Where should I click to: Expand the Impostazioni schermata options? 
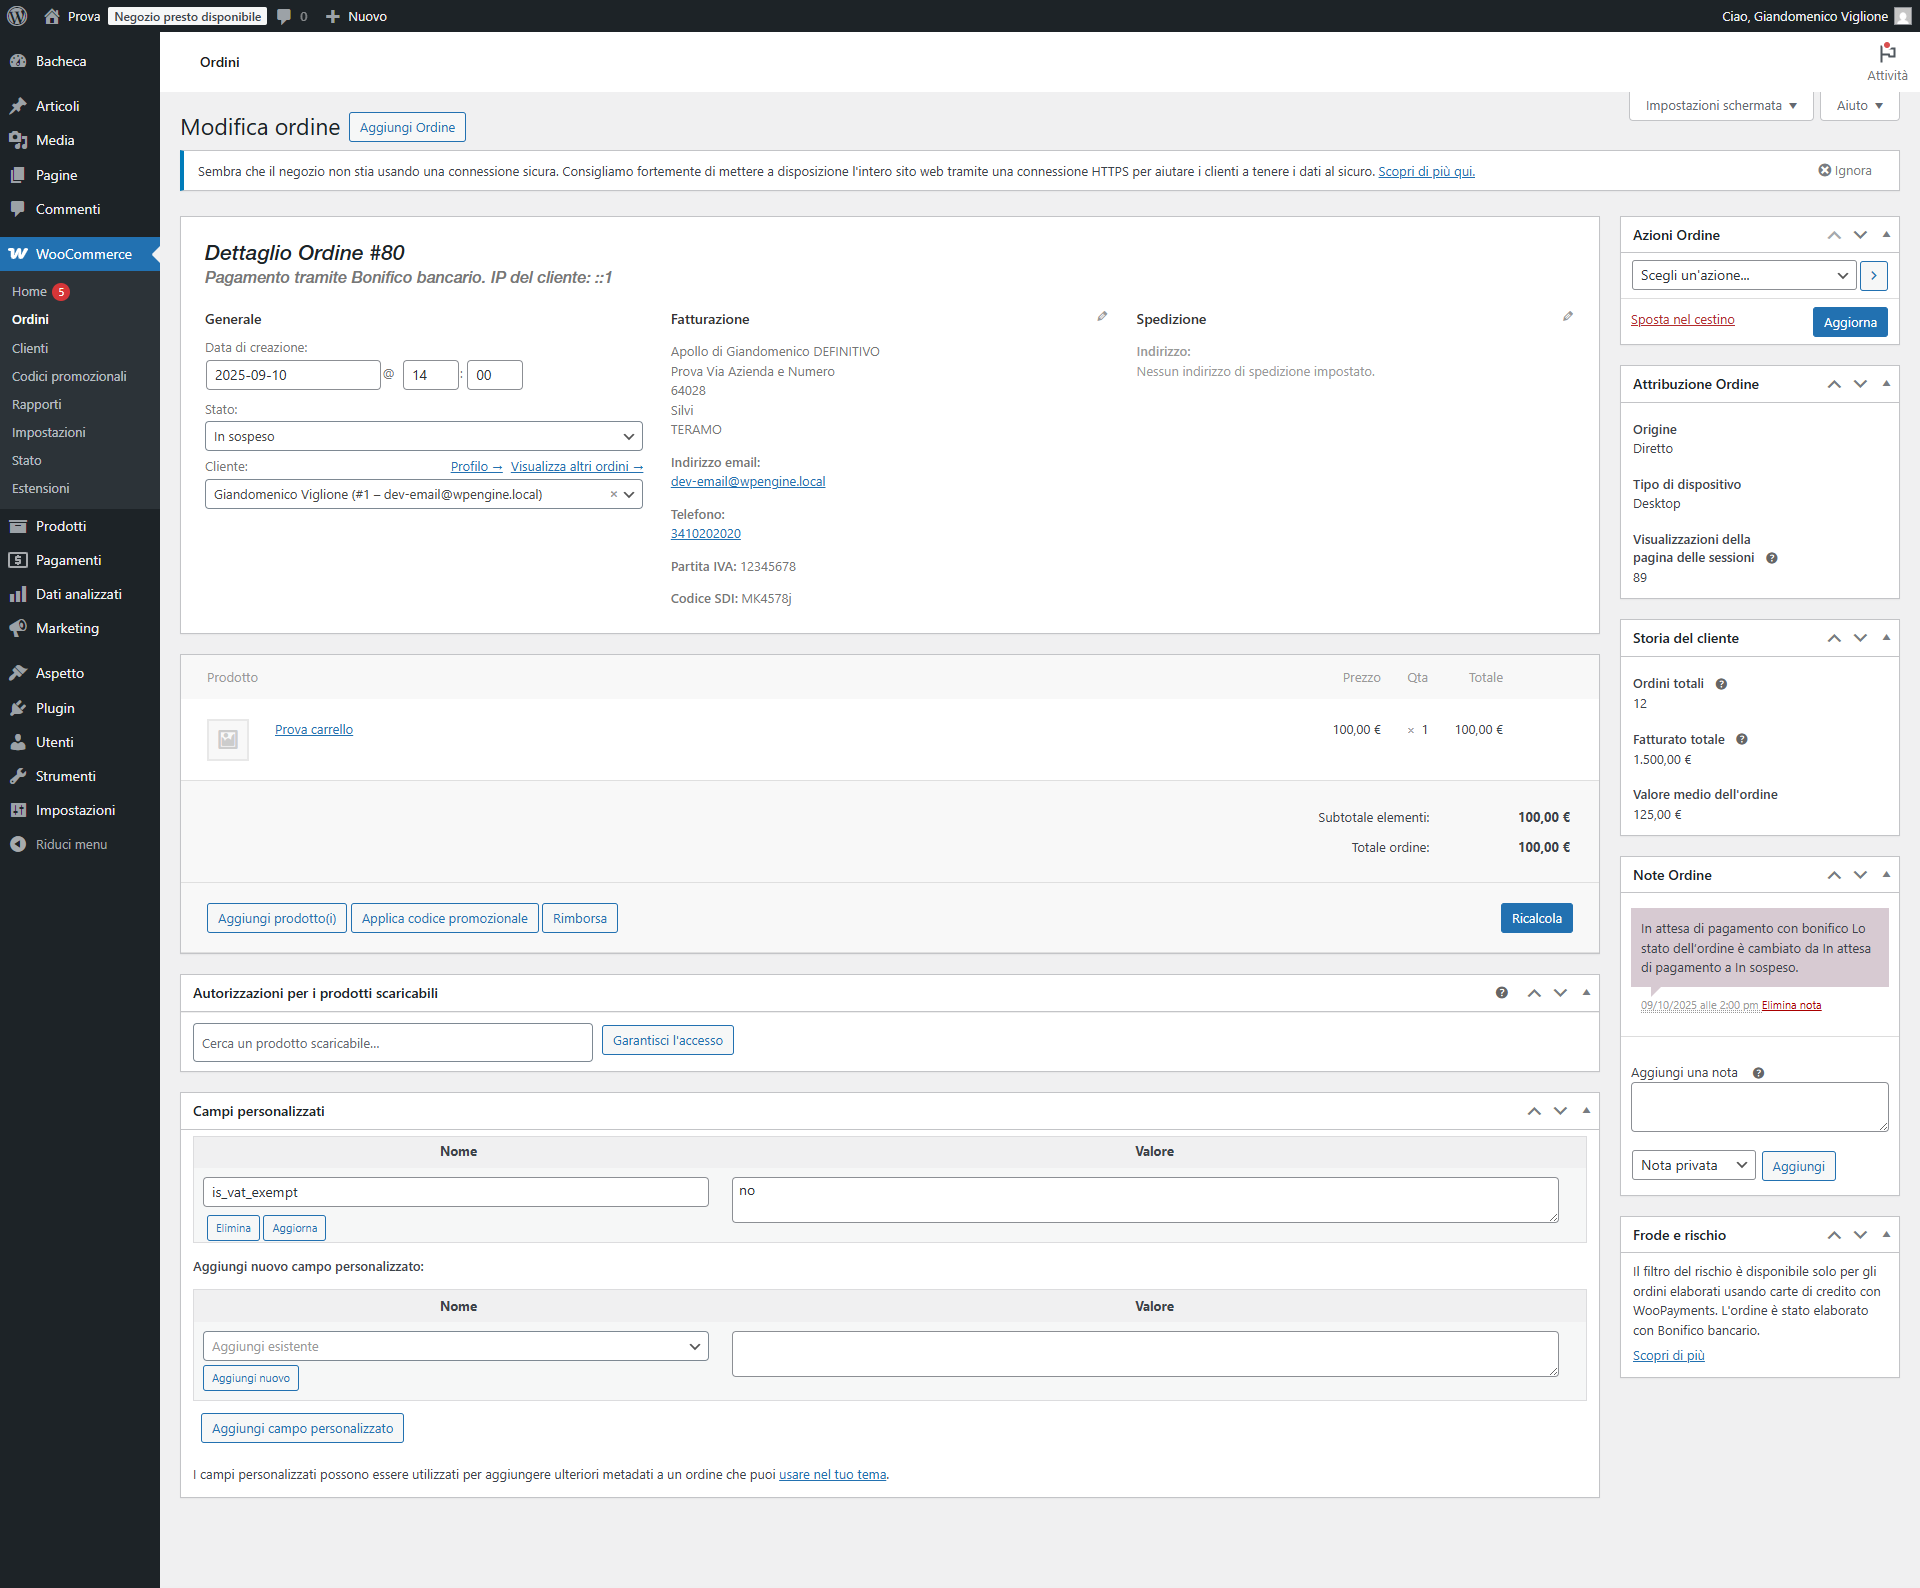[1720, 106]
